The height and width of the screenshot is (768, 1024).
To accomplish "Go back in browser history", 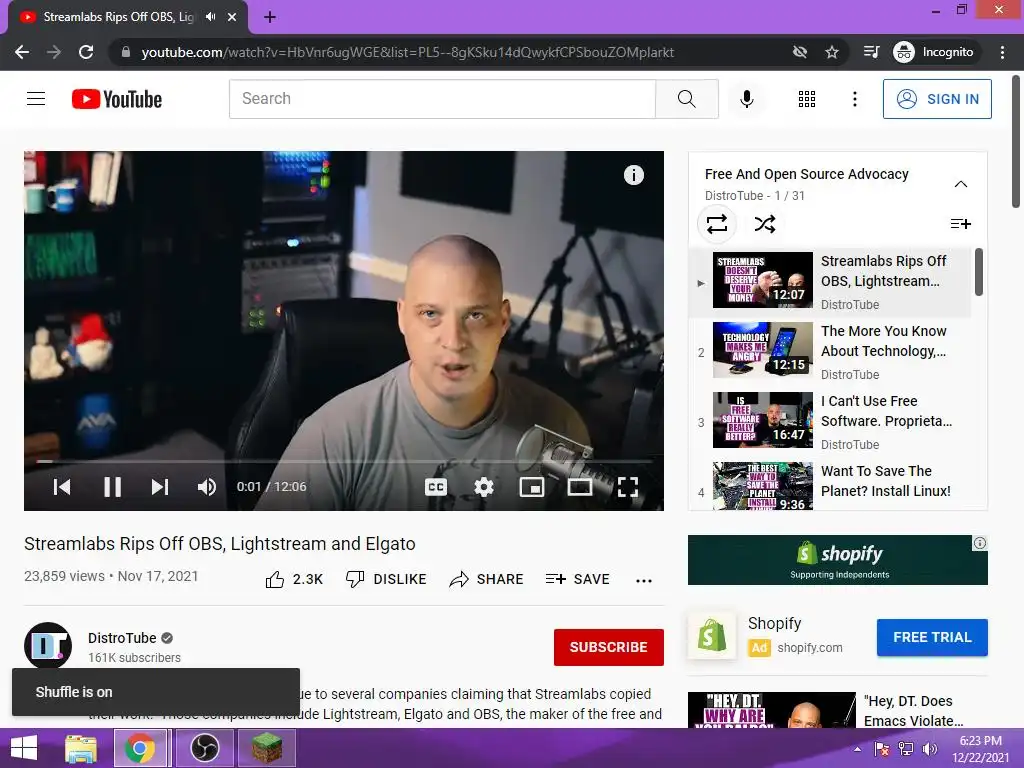I will (x=22, y=52).
